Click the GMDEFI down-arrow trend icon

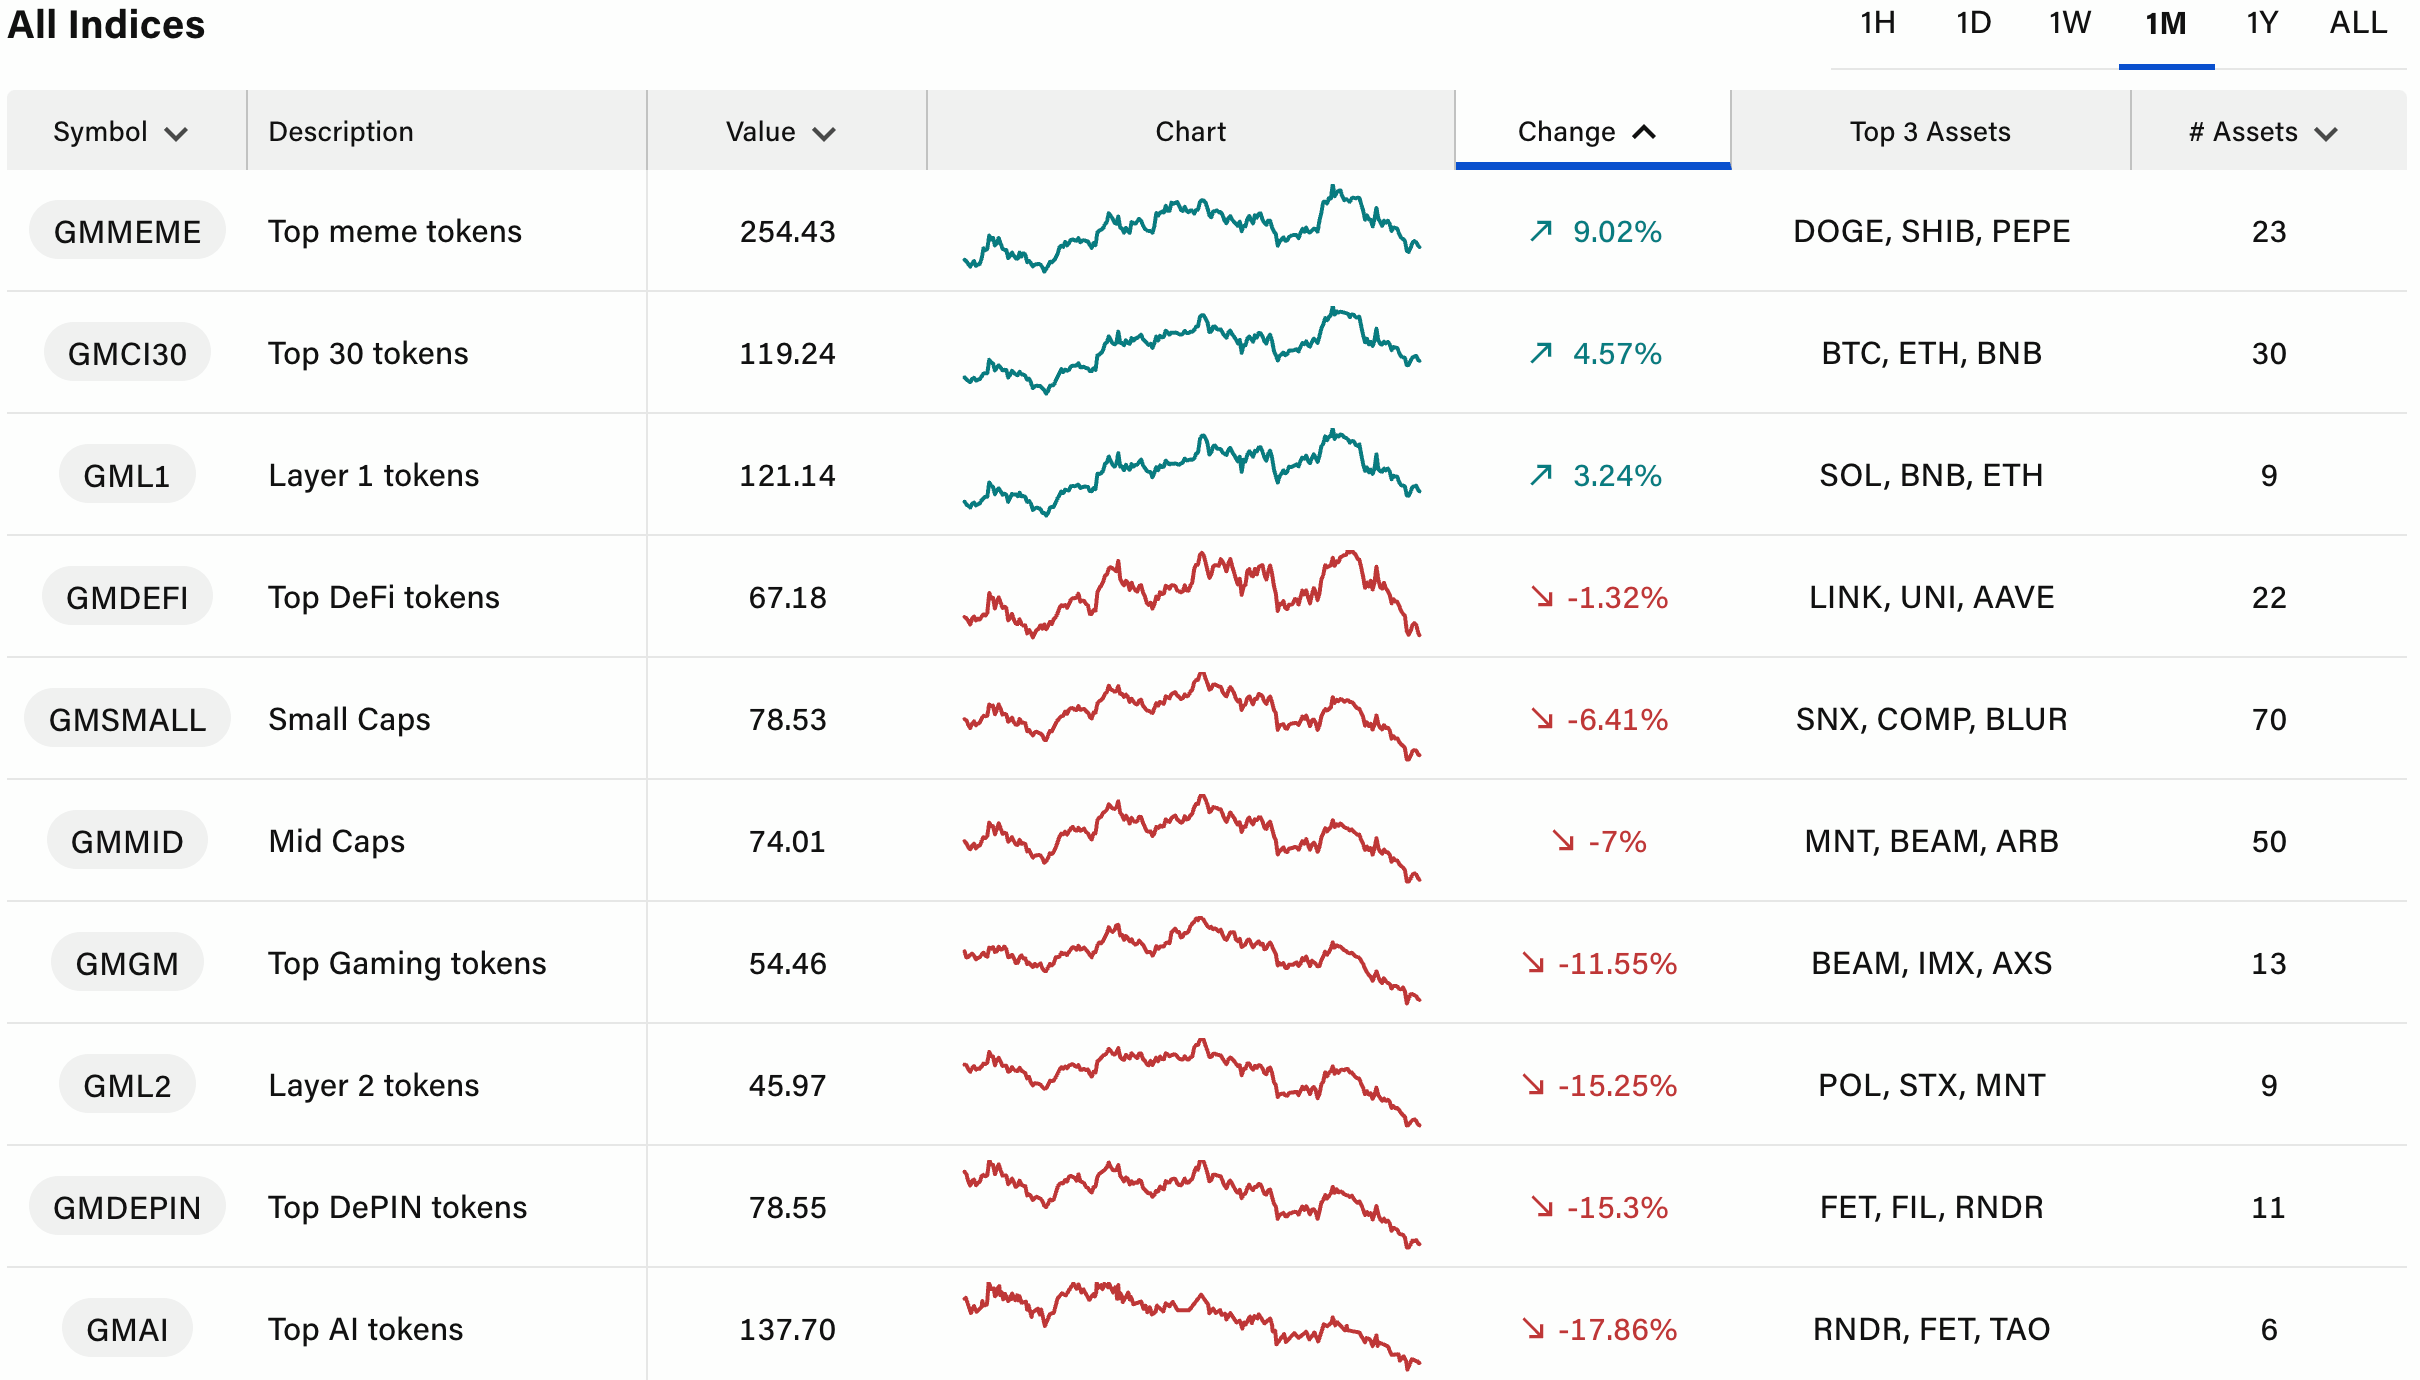[x=1542, y=597]
